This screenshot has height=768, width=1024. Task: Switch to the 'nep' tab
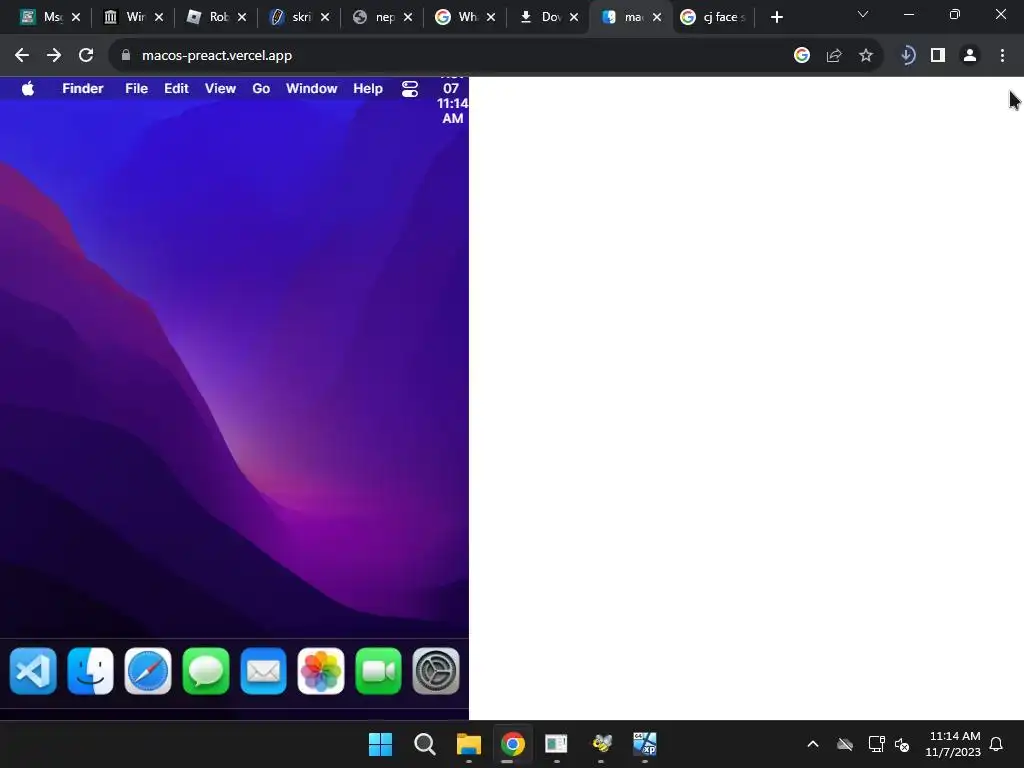(375, 17)
